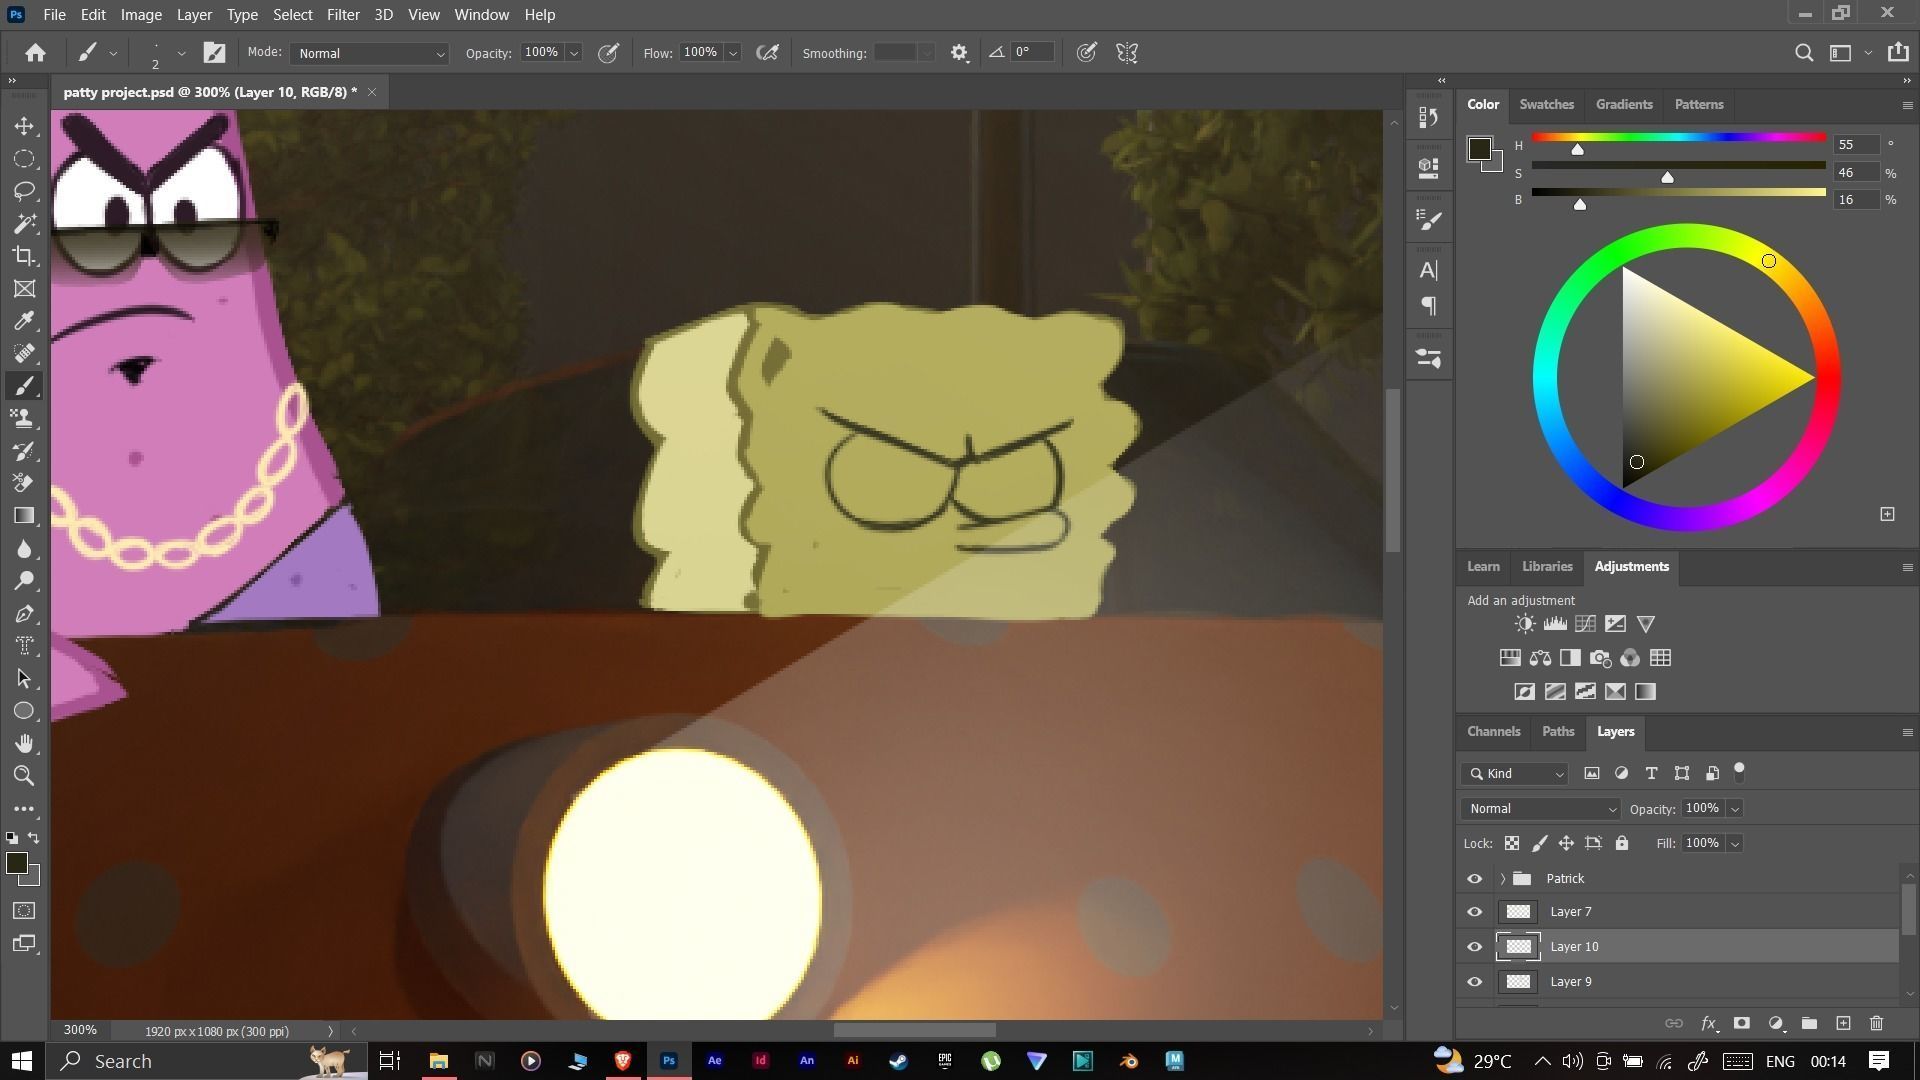Open smoothing options gear
1920x1080 pixels.
tap(960, 53)
